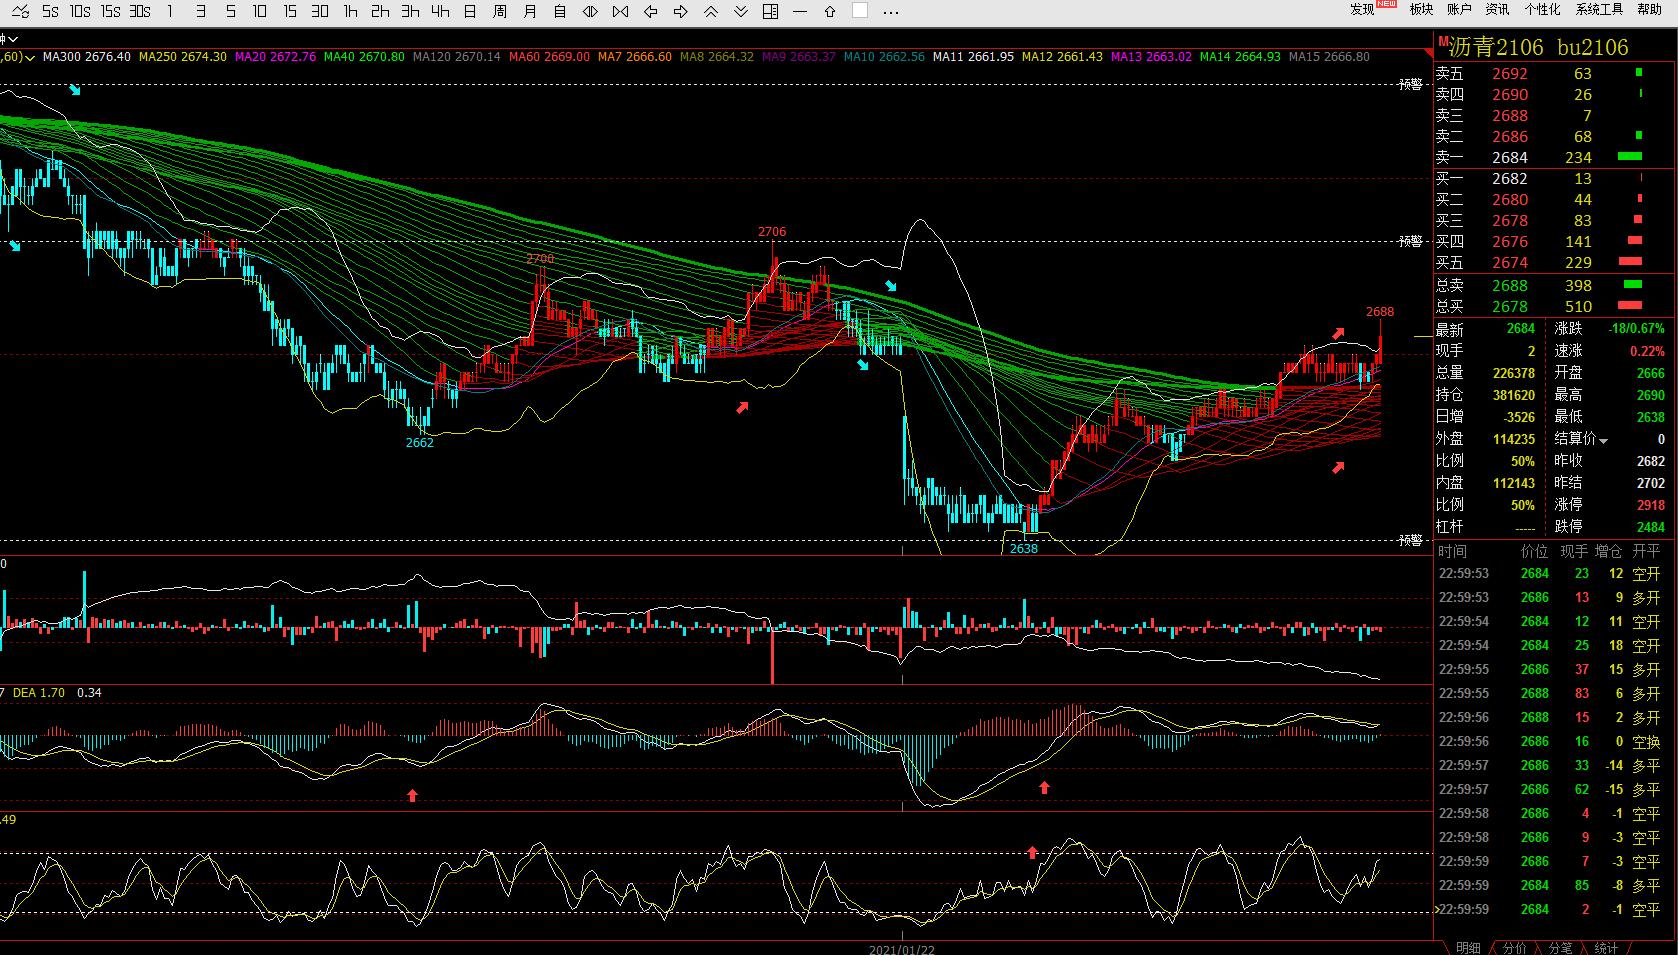Open the 系统工具 menu
Screen dimensions: 1678x955
click(1599, 10)
